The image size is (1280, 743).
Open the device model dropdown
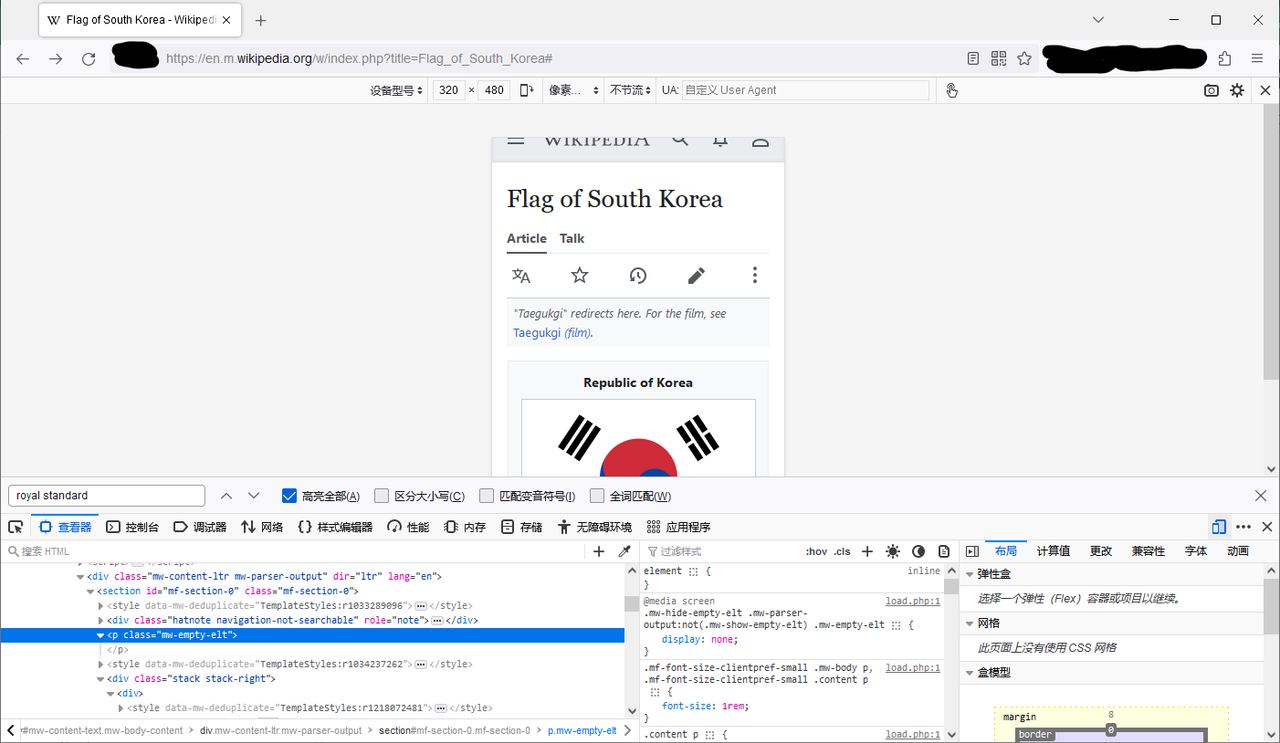[x=396, y=90]
